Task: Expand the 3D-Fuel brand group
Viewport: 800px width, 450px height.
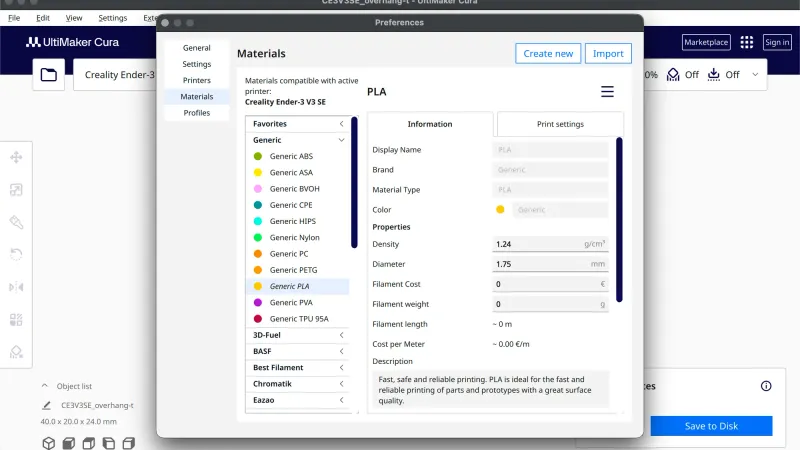Action: [x=297, y=335]
